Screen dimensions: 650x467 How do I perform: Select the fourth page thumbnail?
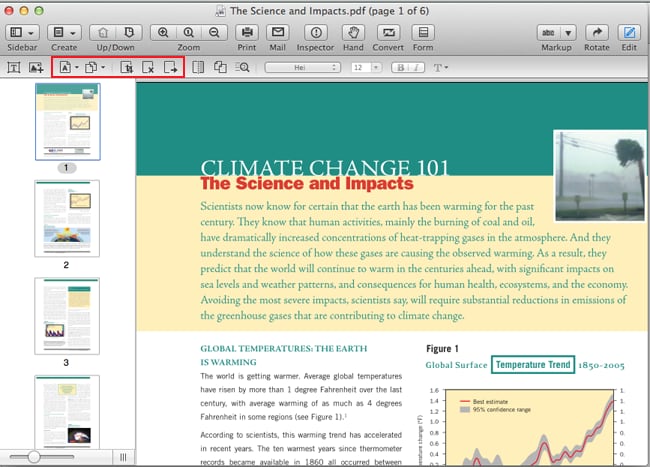point(67,412)
